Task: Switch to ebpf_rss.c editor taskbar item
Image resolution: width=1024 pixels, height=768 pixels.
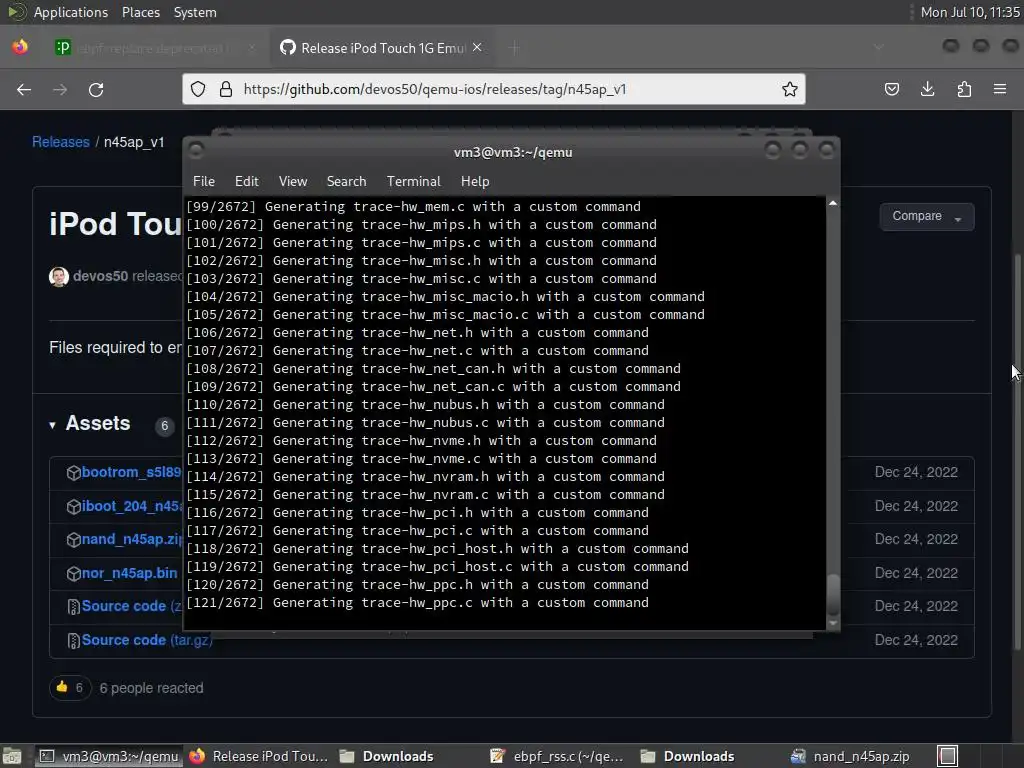Action: pyautogui.click(x=558, y=756)
